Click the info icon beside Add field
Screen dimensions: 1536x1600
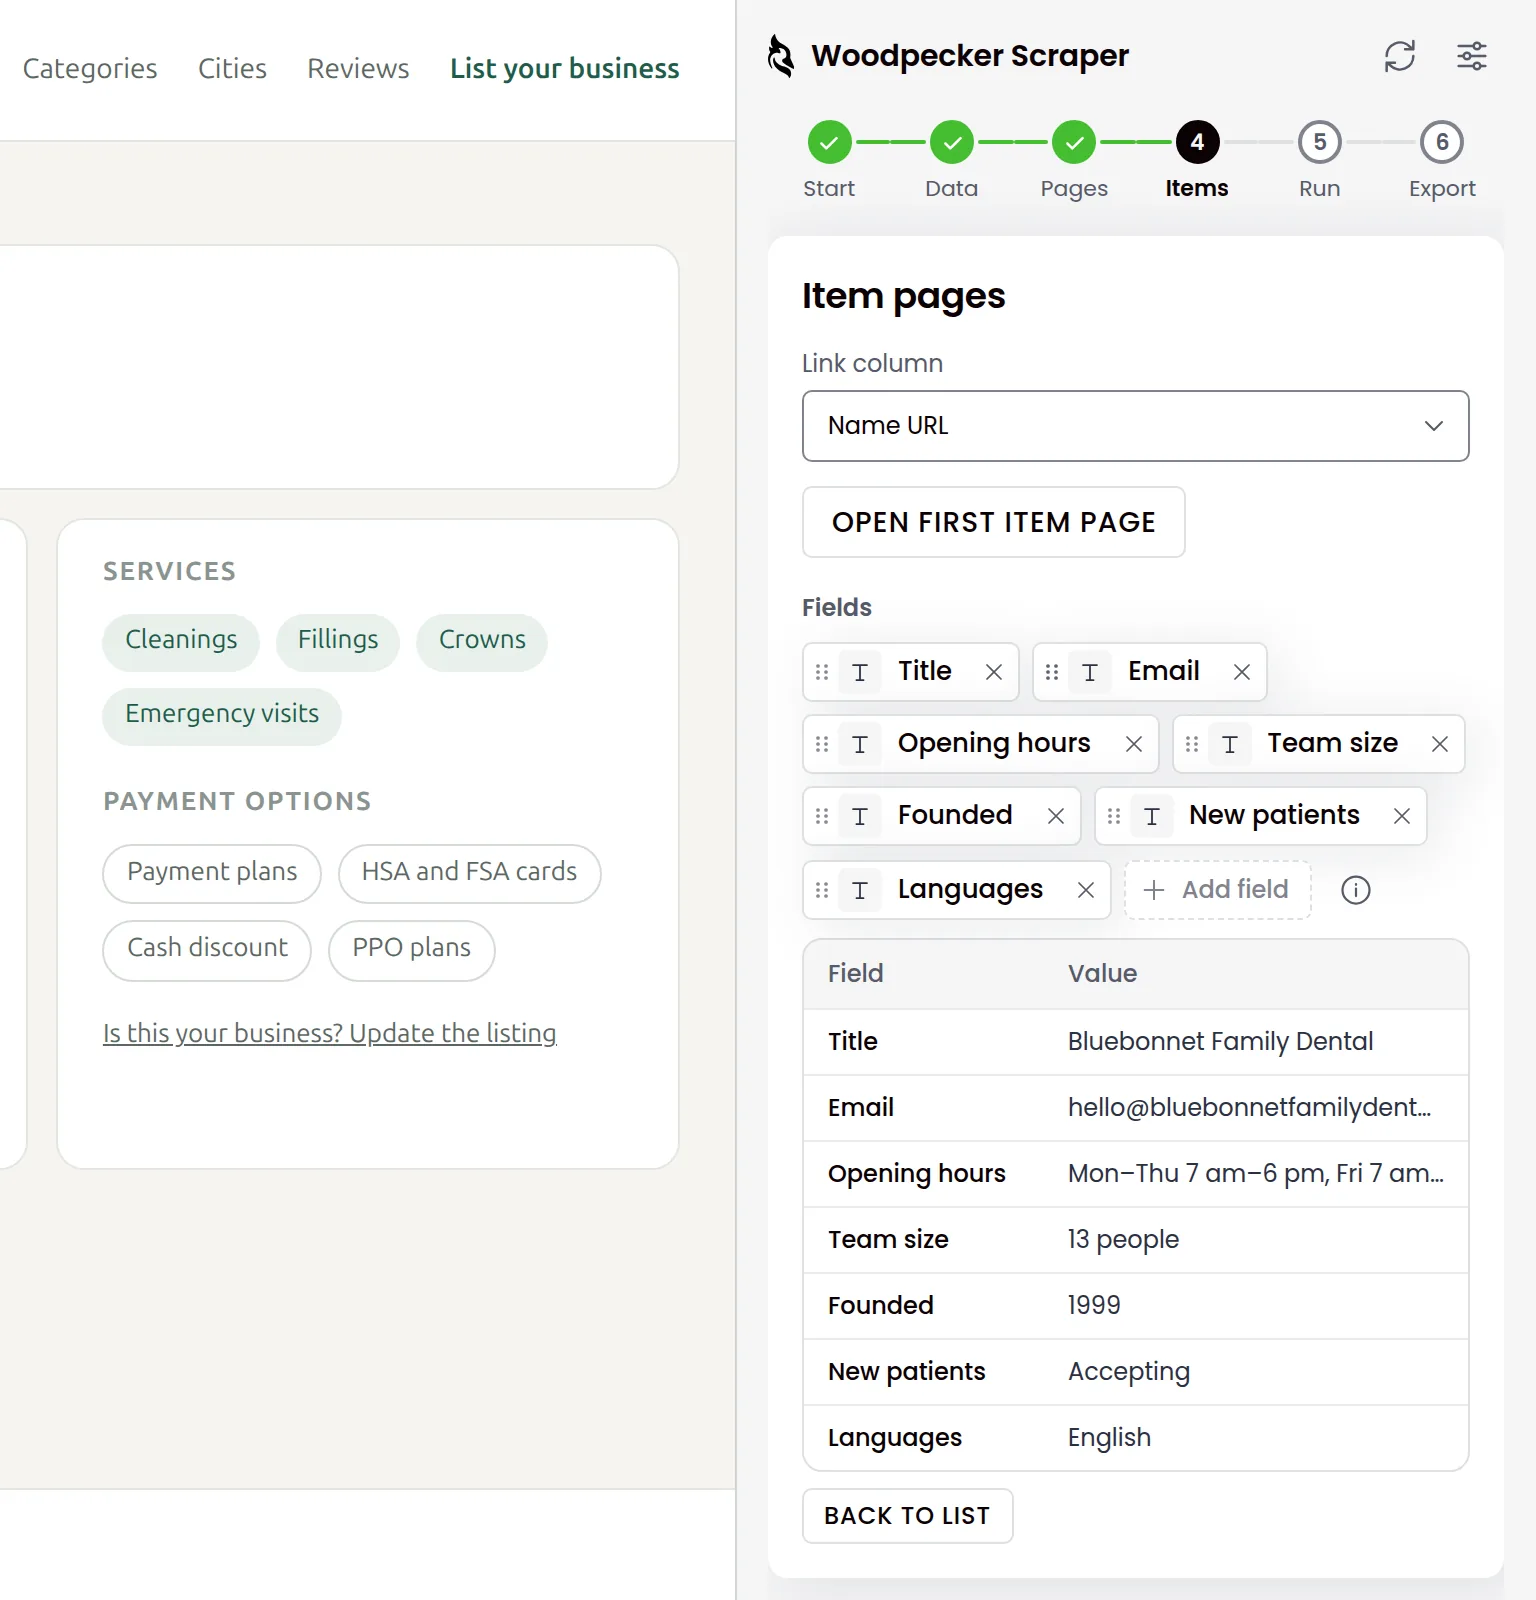[x=1356, y=890]
